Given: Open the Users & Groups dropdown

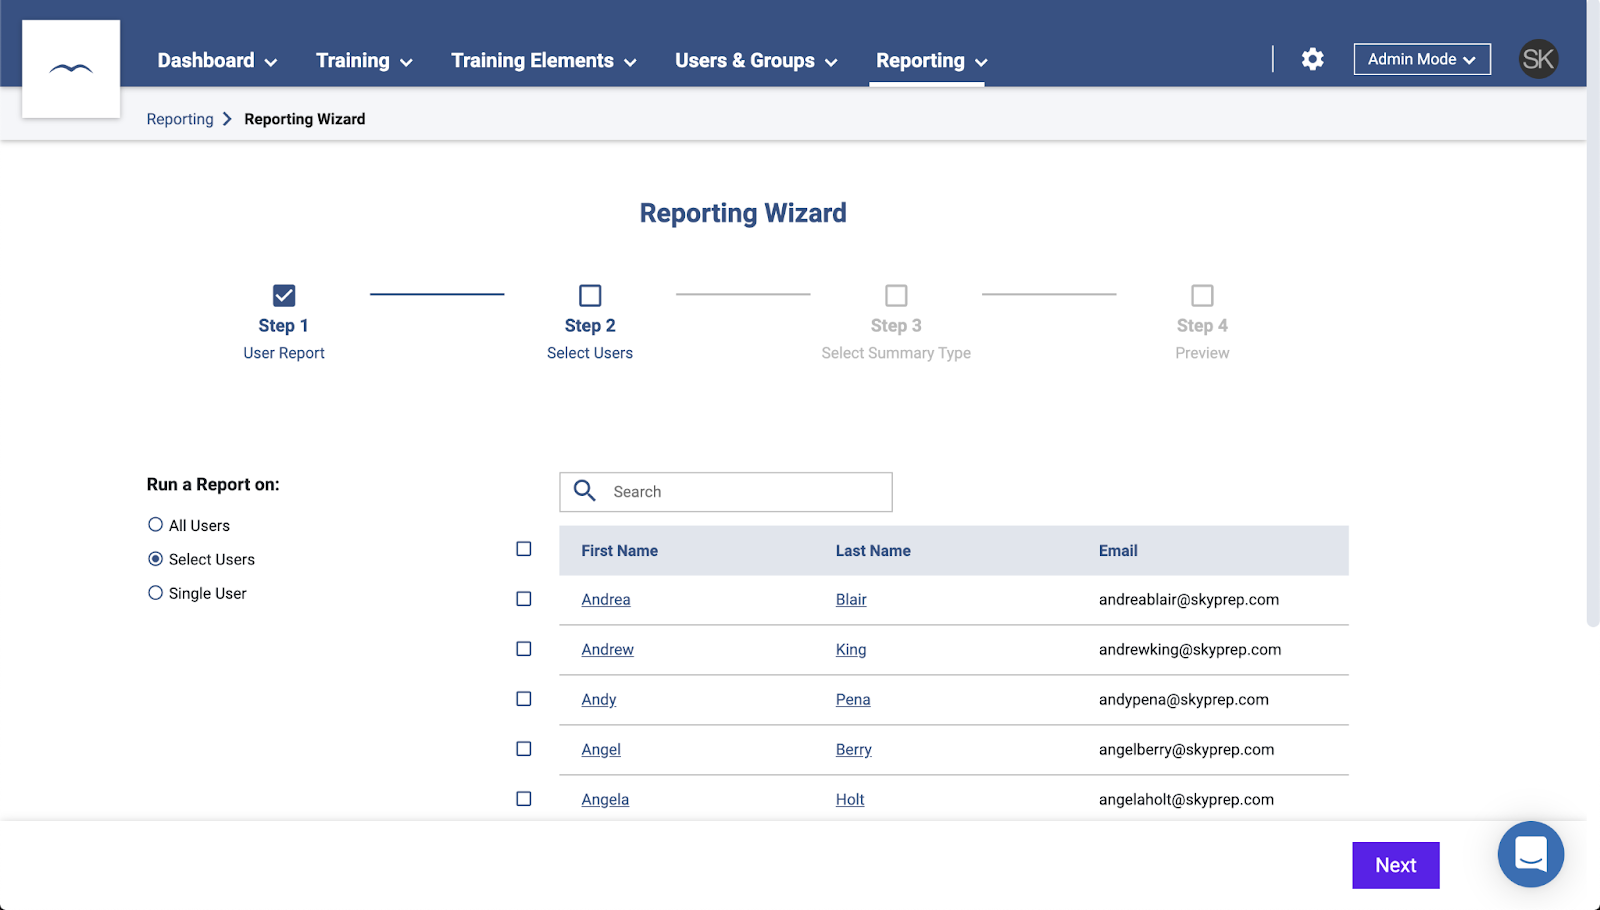Looking at the screenshot, I should point(755,61).
